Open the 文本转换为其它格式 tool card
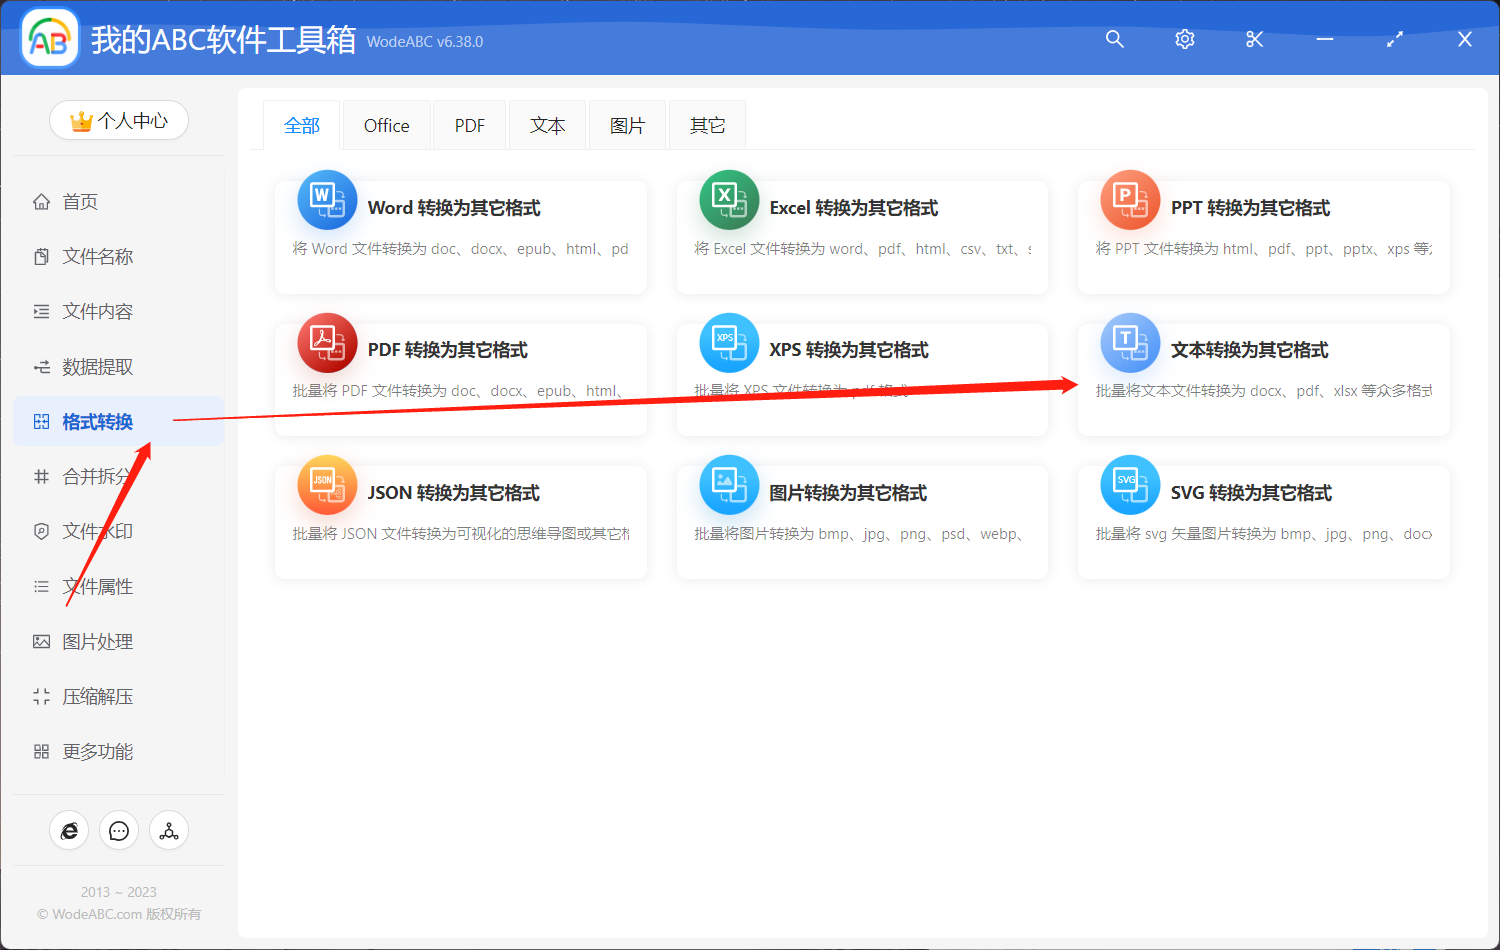1500x950 pixels. click(1263, 380)
